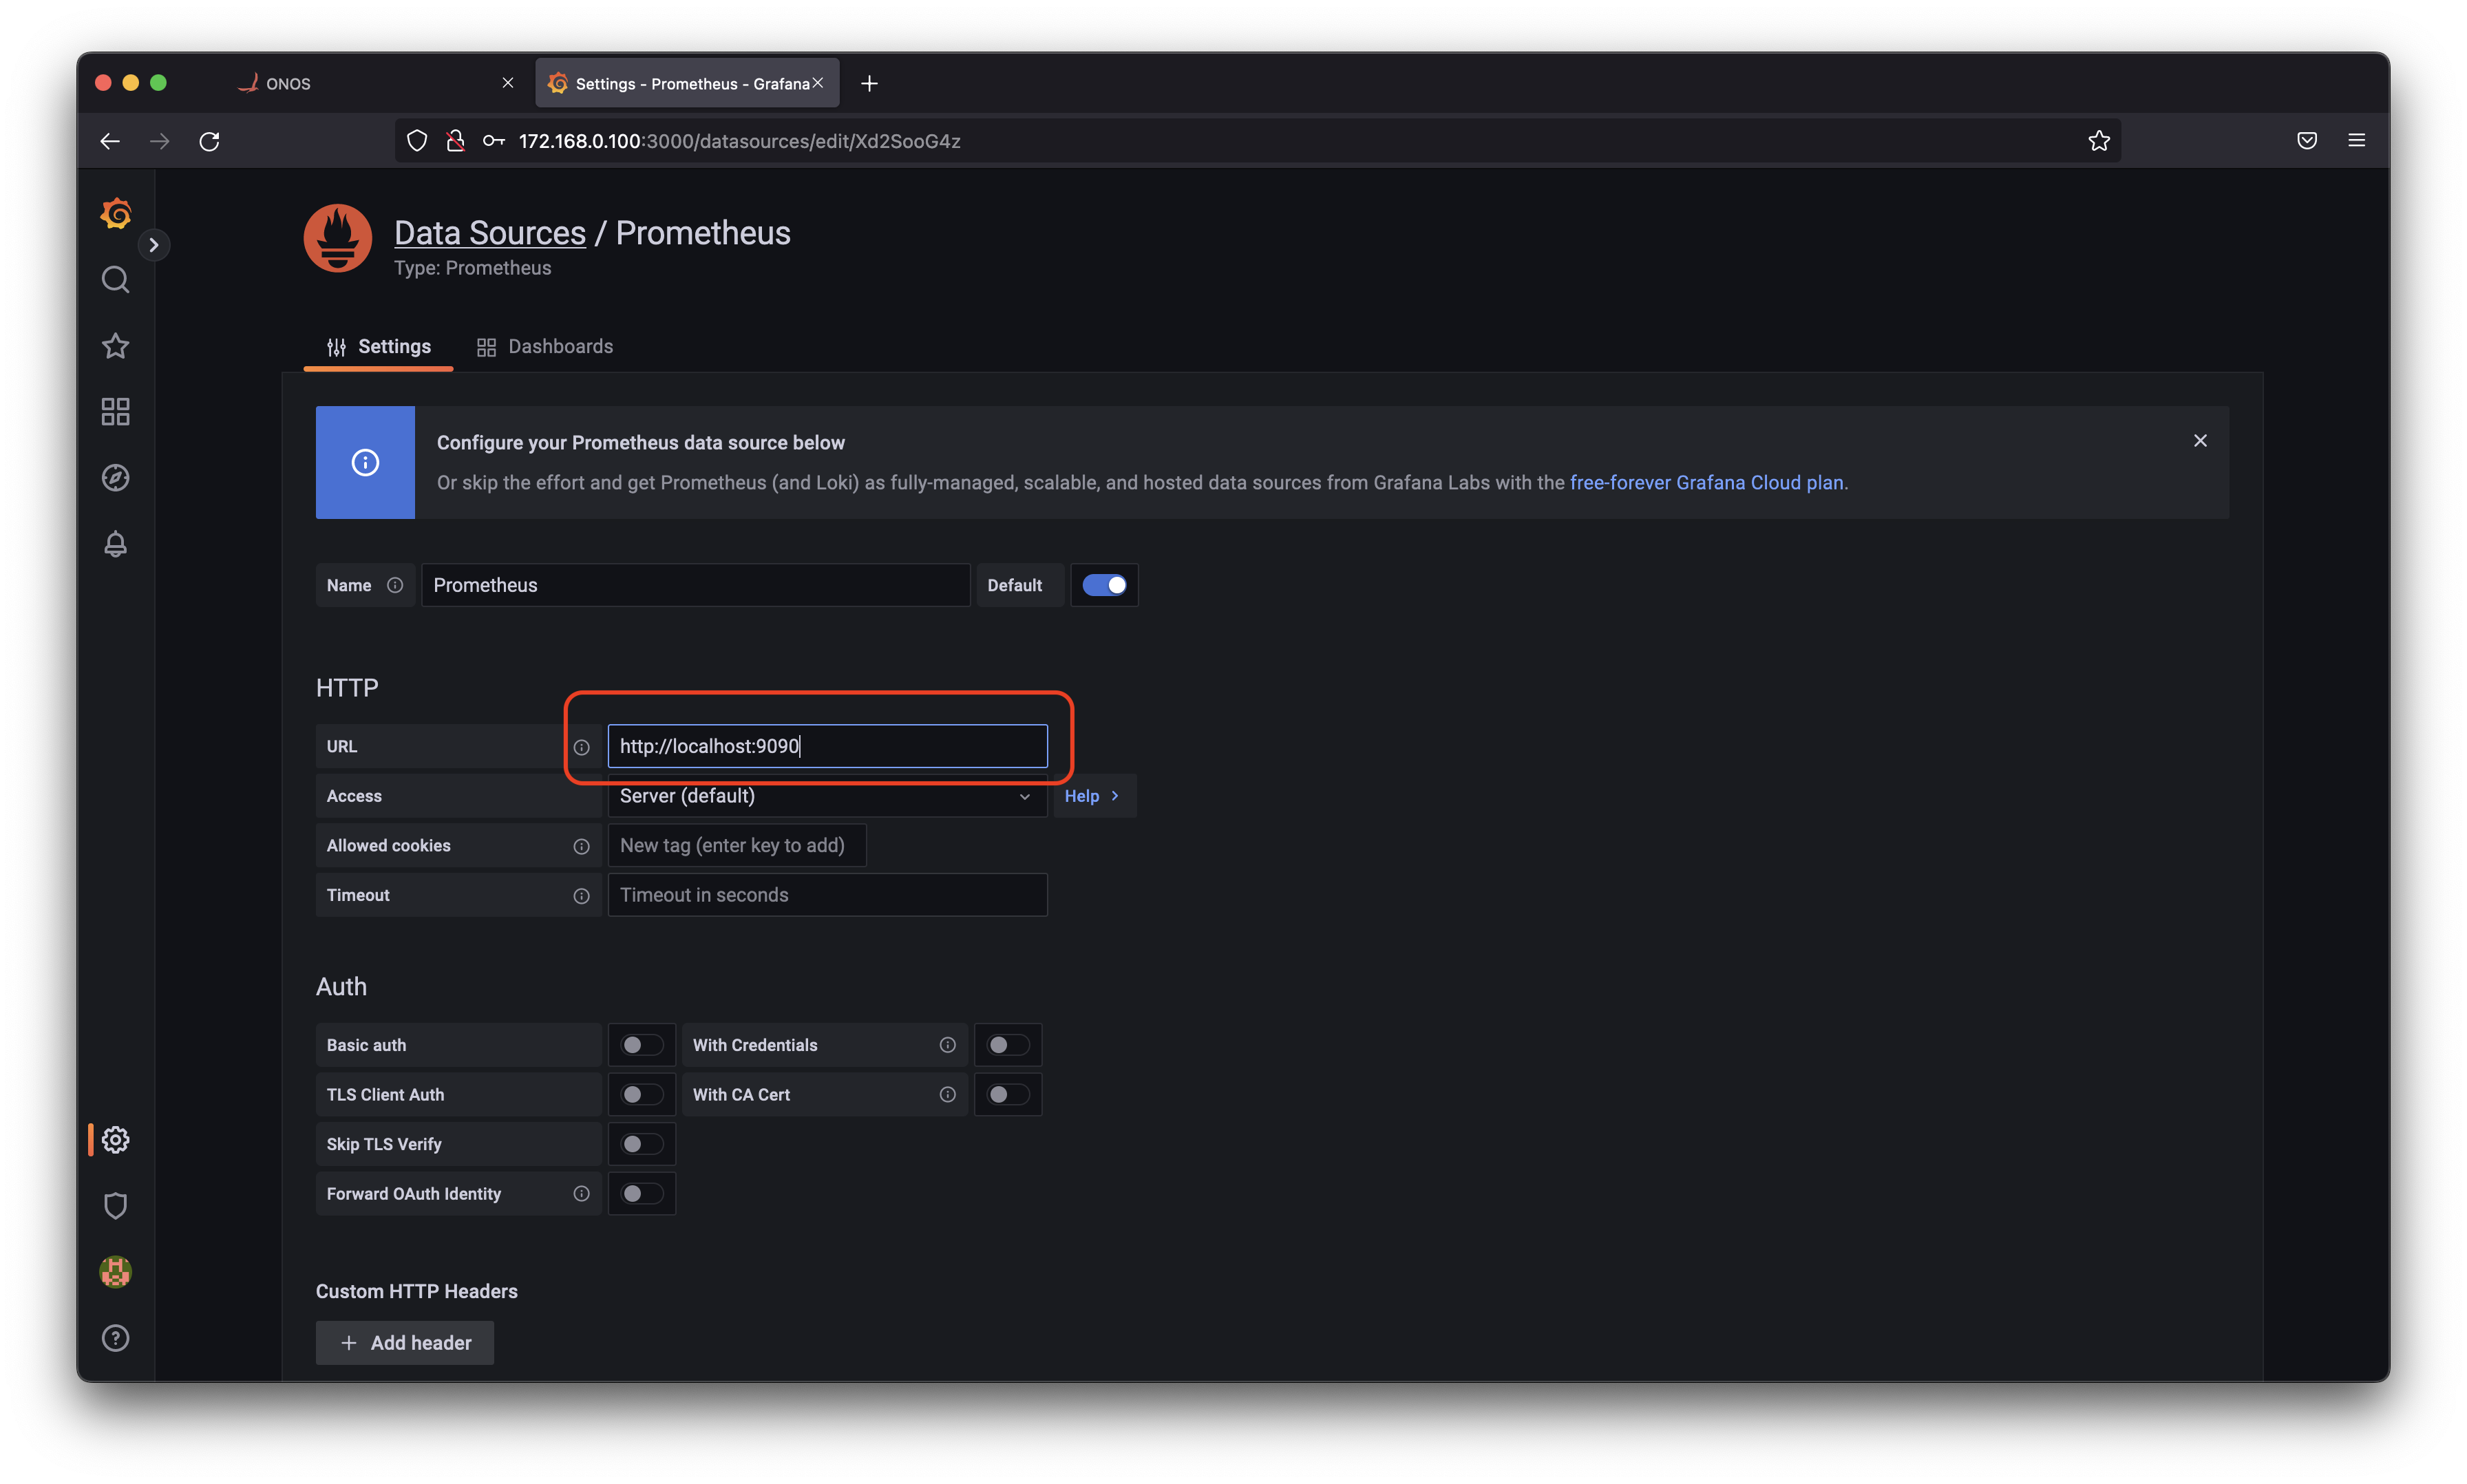Bookmark this page with the star
2467x1484 pixels.
point(2099,141)
